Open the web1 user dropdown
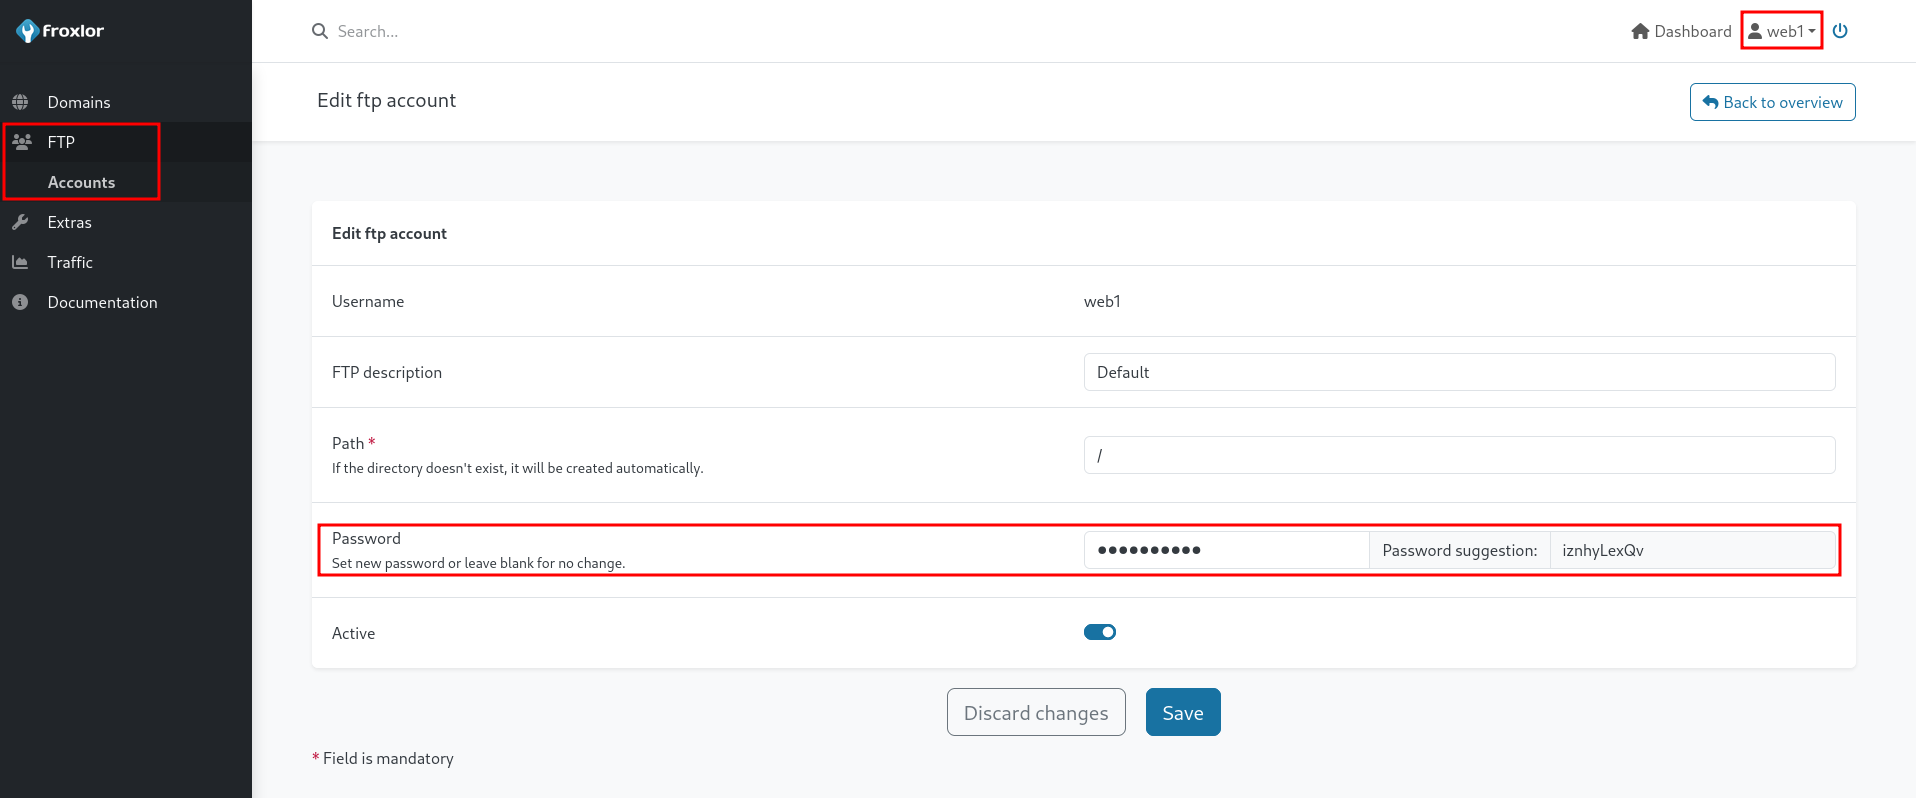Screen dimensions: 1916x798 coord(1781,31)
